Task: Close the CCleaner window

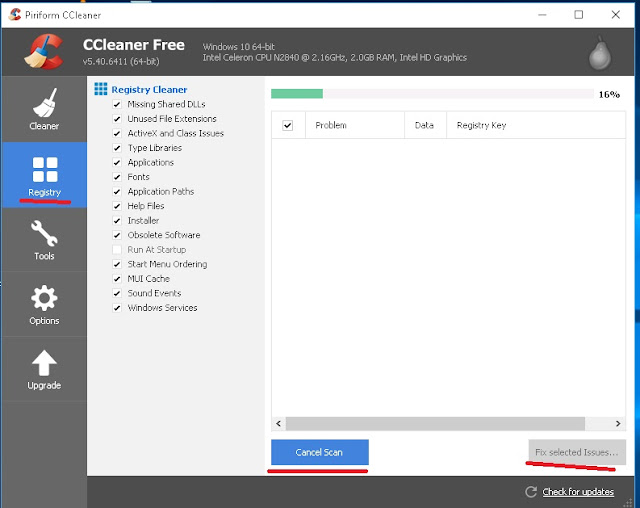Action: tap(616, 15)
